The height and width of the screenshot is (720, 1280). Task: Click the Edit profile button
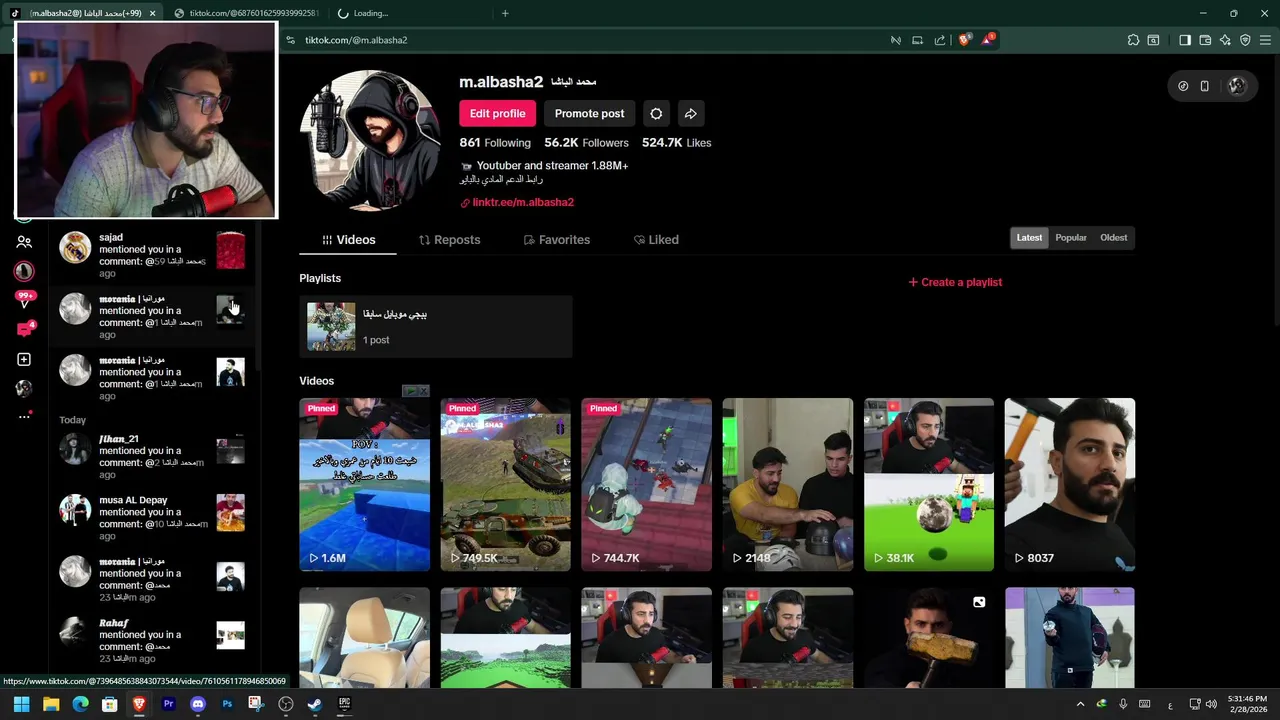tap(498, 113)
